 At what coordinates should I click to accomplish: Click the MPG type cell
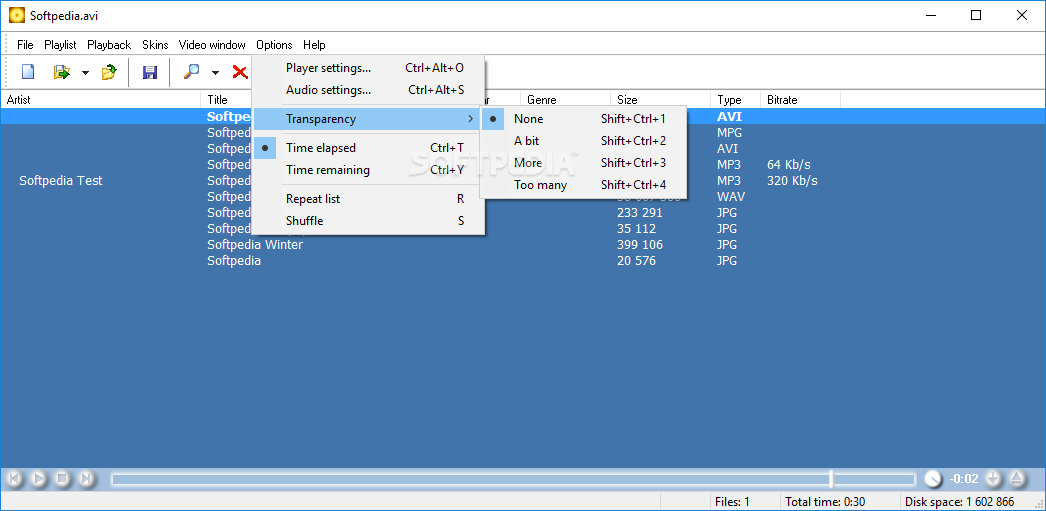tap(730, 133)
